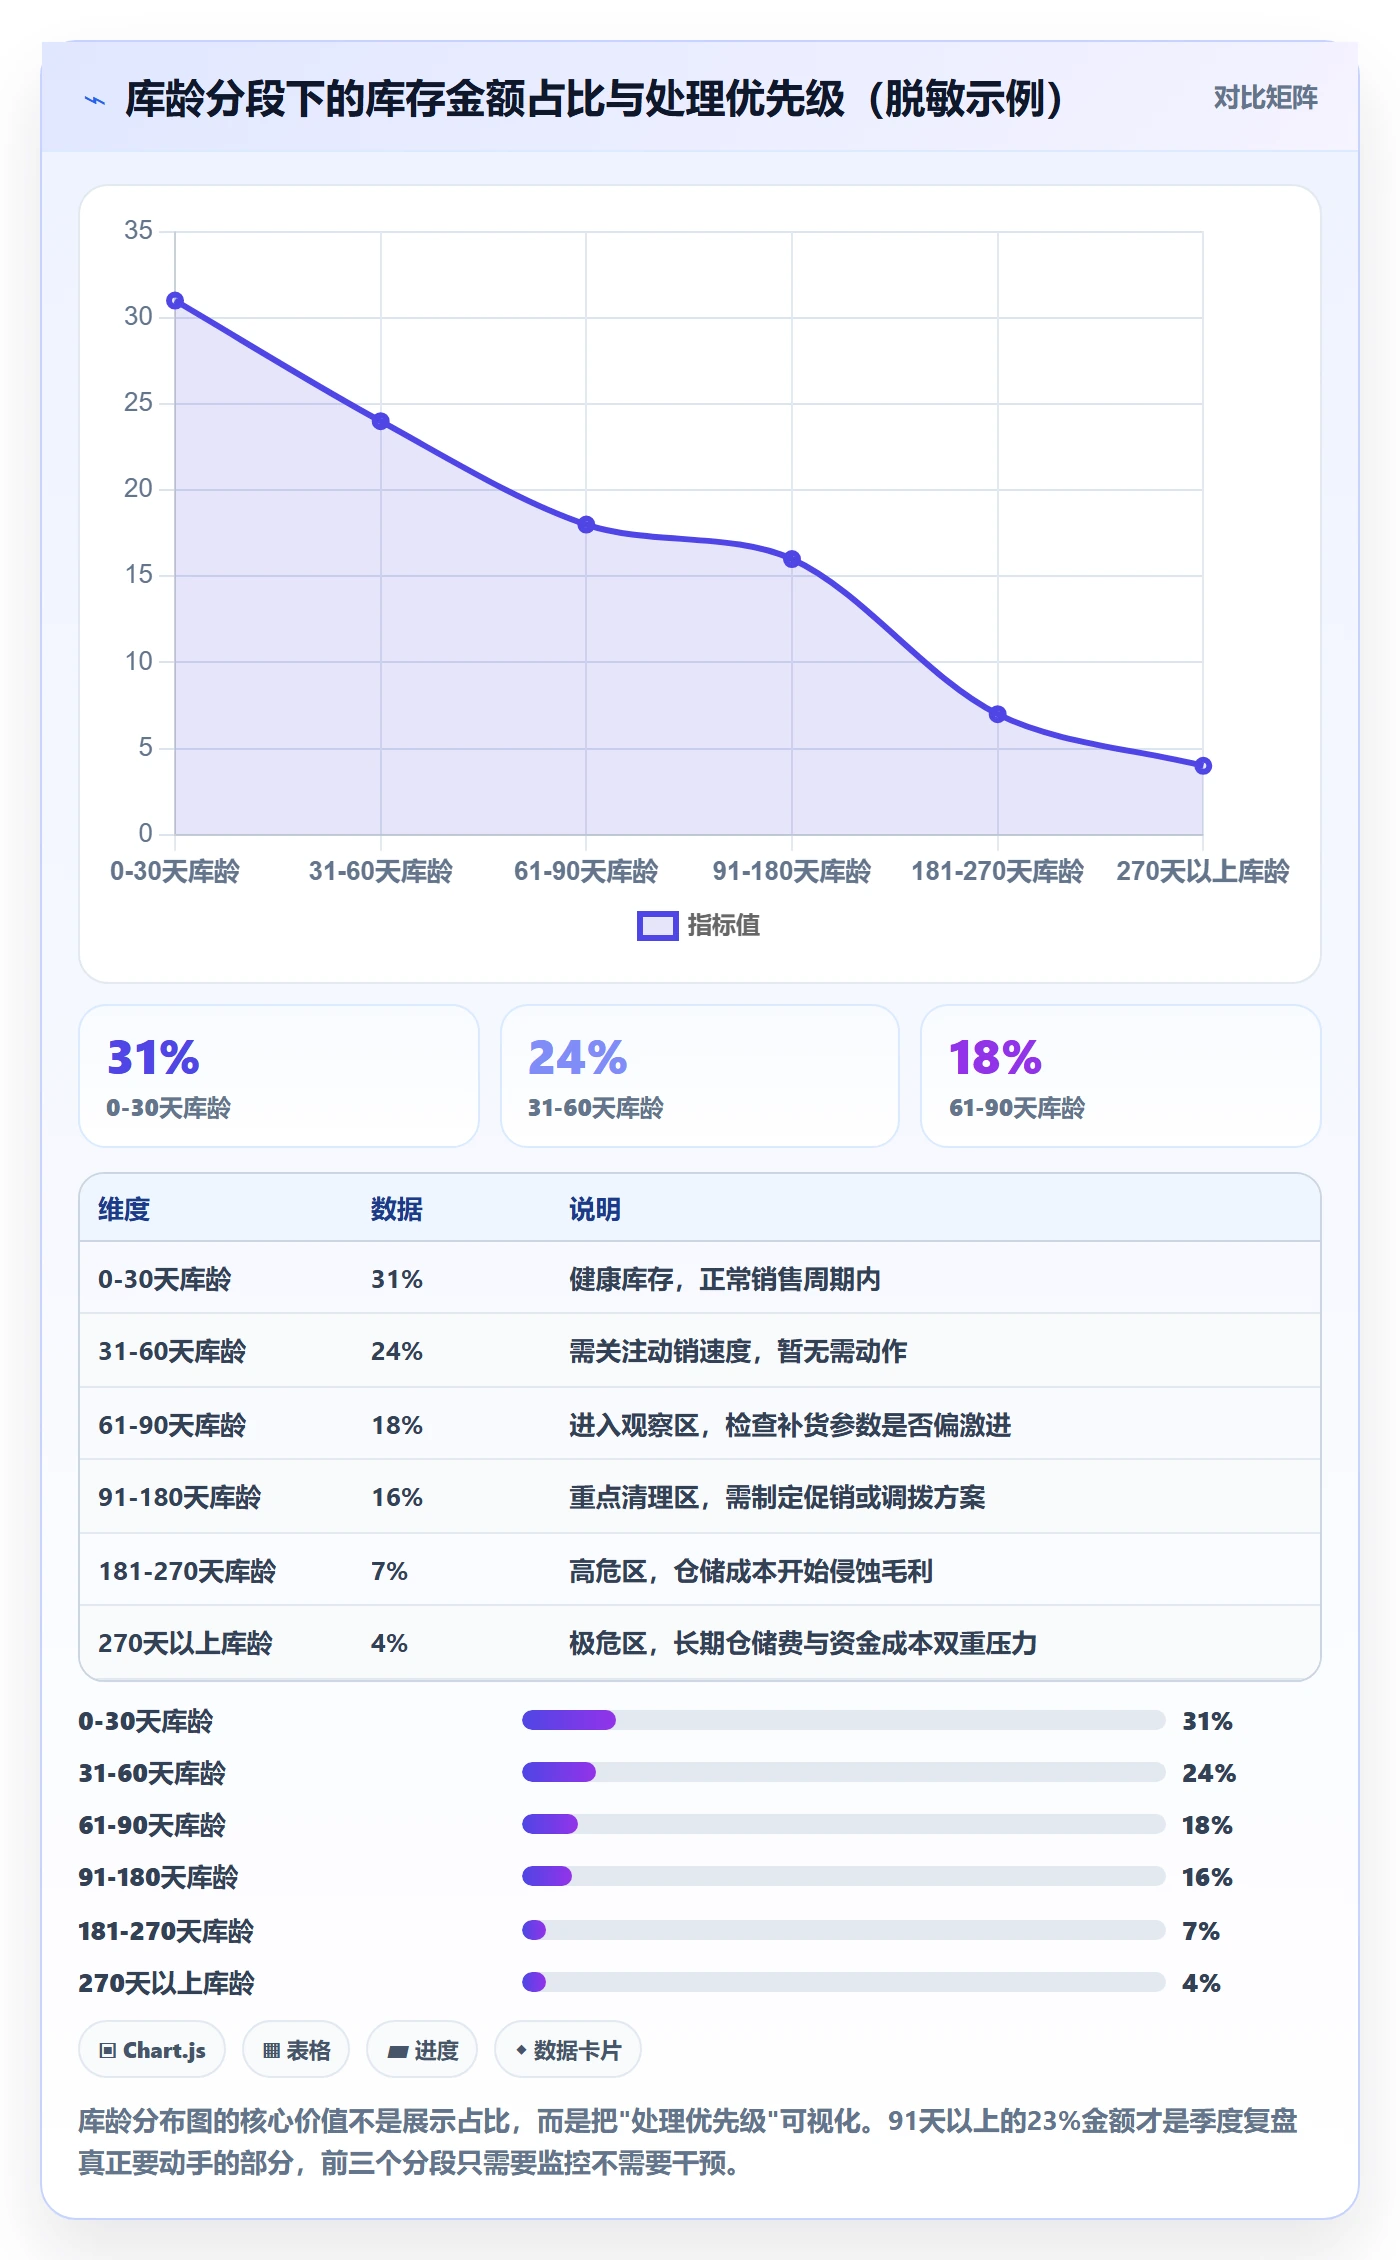
Task: Toggle the 指标值 legend color box
Action: pos(658,926)
